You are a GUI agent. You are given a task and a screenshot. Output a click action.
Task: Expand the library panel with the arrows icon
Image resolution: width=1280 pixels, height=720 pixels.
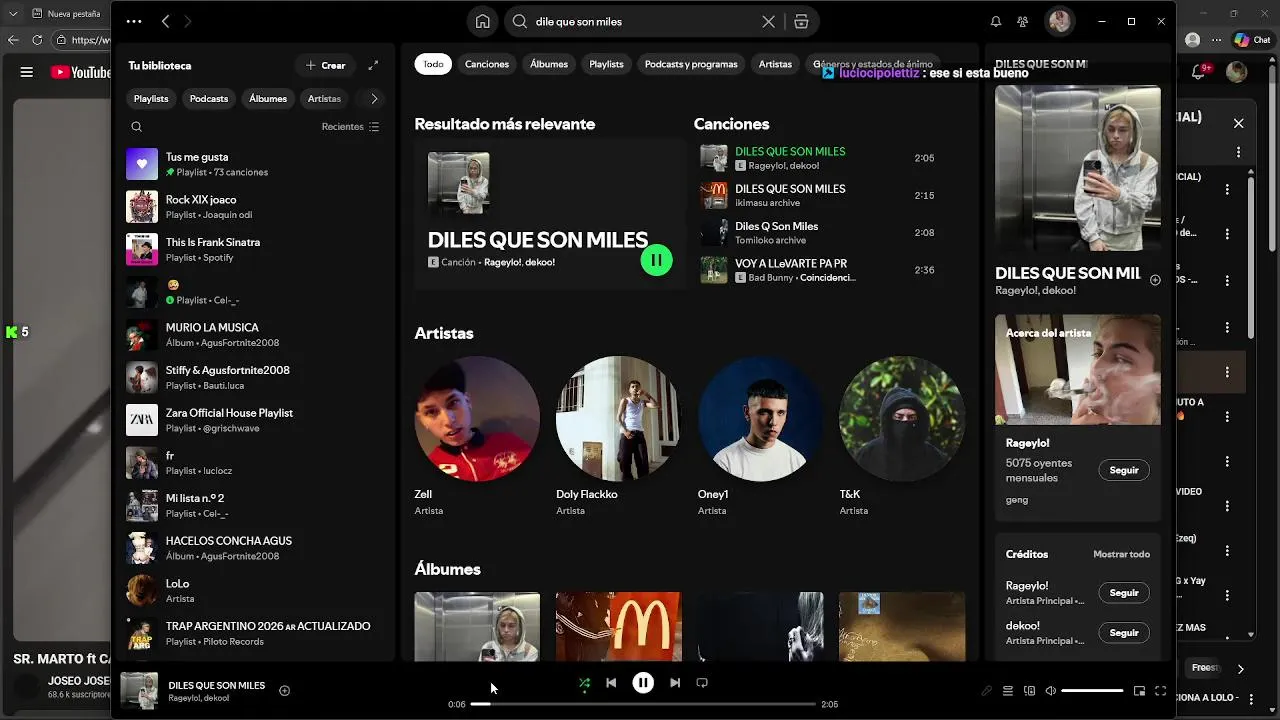coord(373,65)
